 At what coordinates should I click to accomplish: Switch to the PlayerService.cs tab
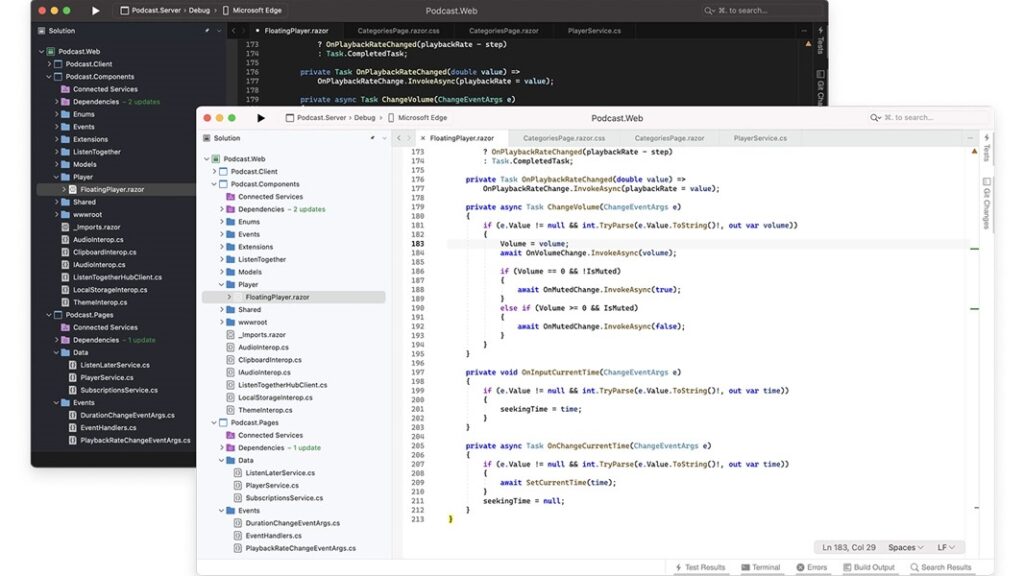[x=757, y=137]
